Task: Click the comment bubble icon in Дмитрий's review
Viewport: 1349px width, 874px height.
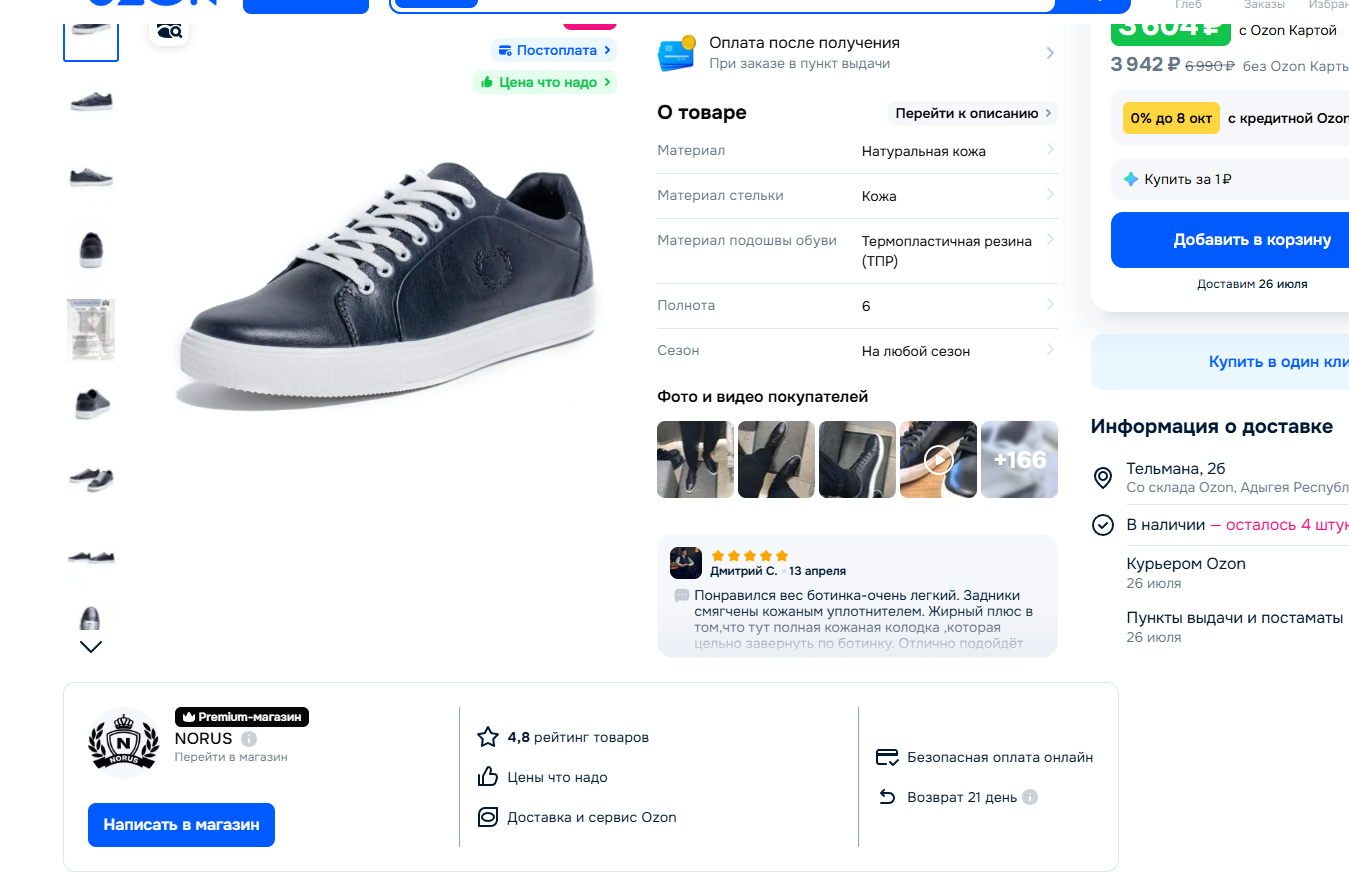Action: tap(682, 595)
